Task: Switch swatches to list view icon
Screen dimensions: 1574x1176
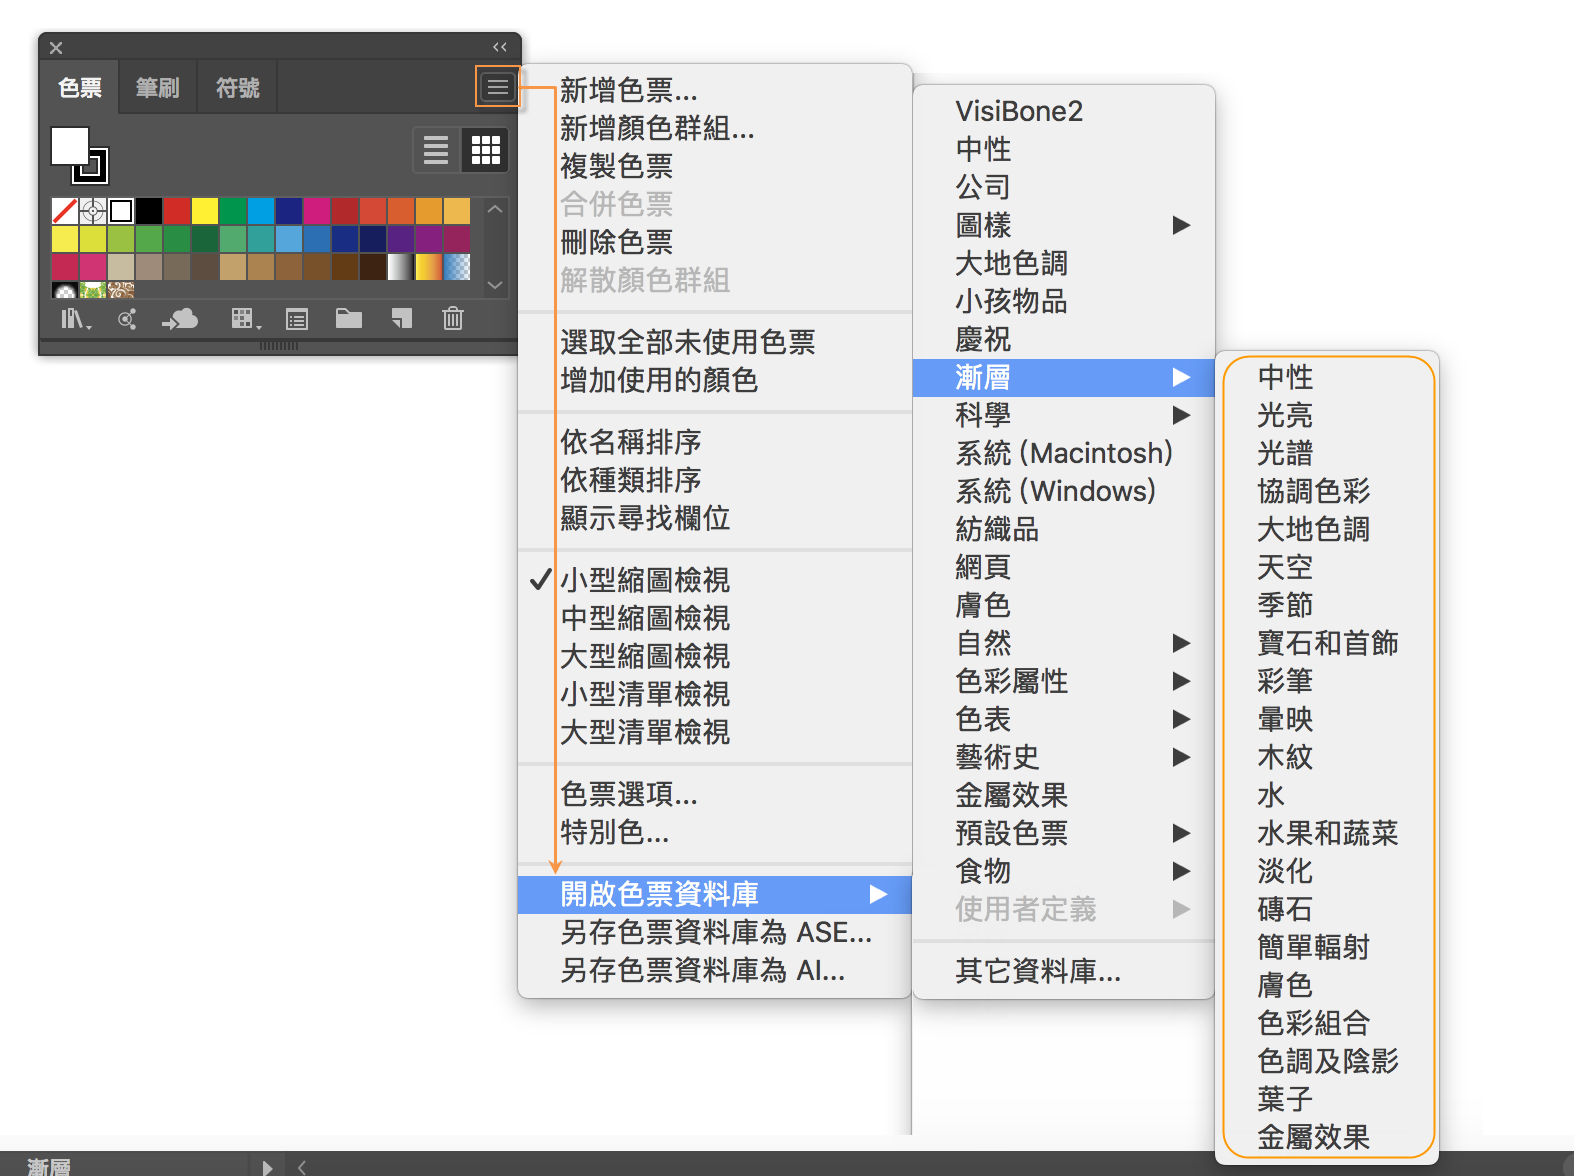Action: 436,150
